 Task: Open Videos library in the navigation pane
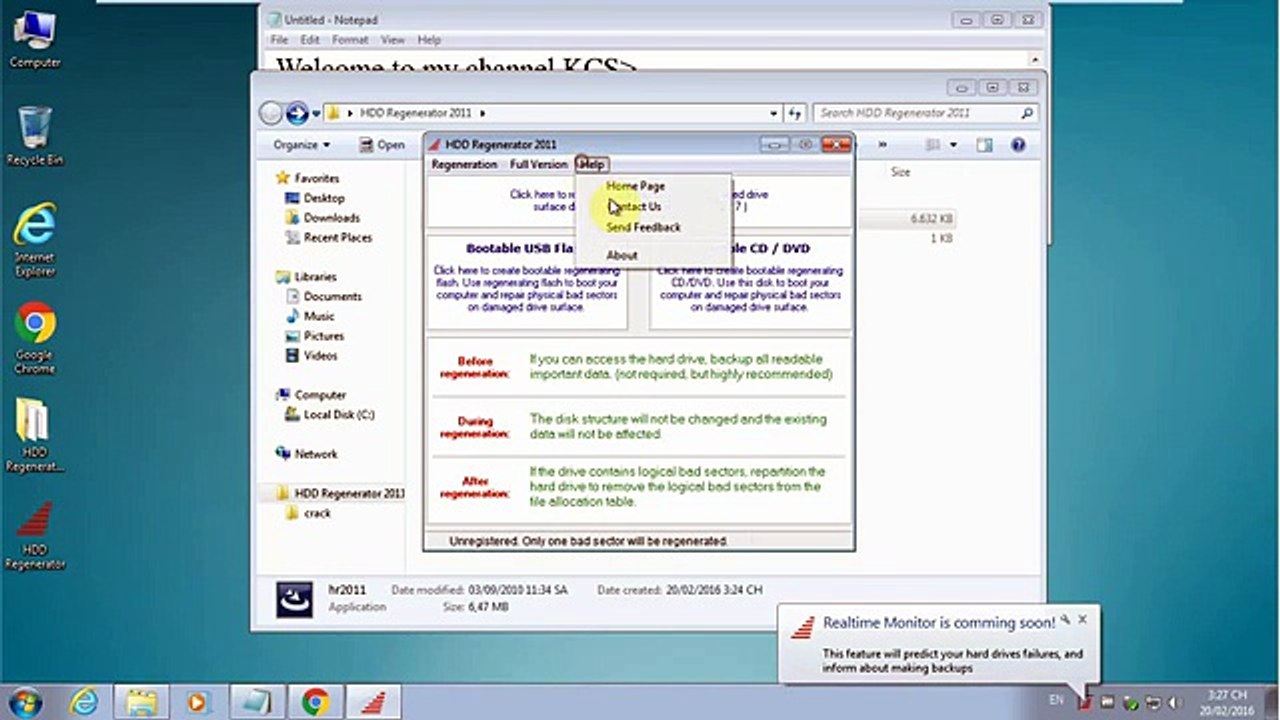pos(320,356)
